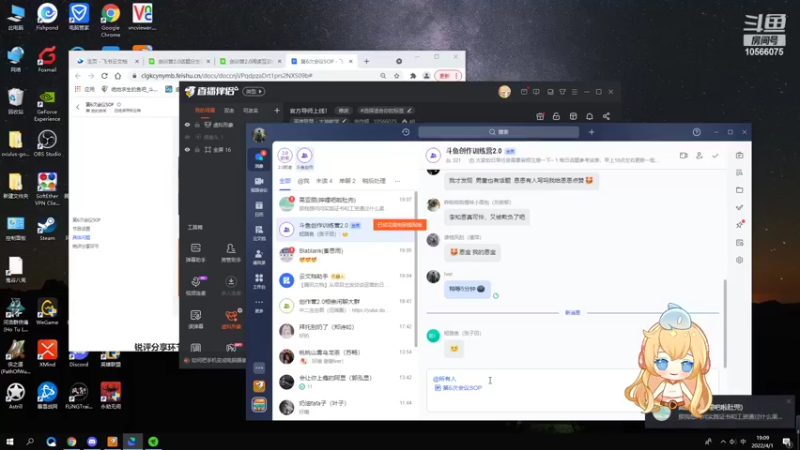The image size is (800, 450).
Task: Toggle visibility eye of the 虚拟形象 source
Action: (187, 124)
